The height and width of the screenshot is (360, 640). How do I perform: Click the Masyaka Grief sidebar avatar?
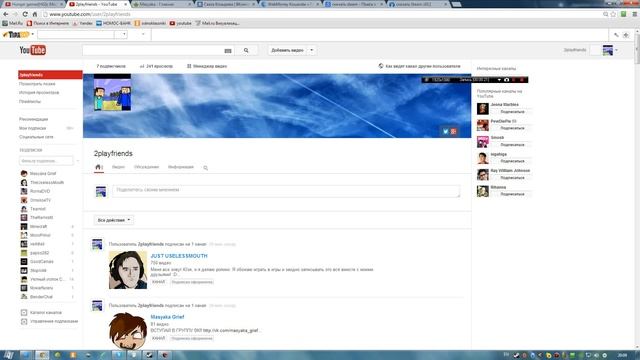tap(24, 173)
